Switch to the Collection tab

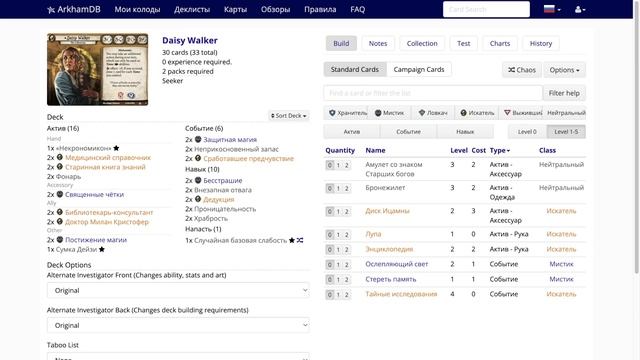tap(422, 43)
